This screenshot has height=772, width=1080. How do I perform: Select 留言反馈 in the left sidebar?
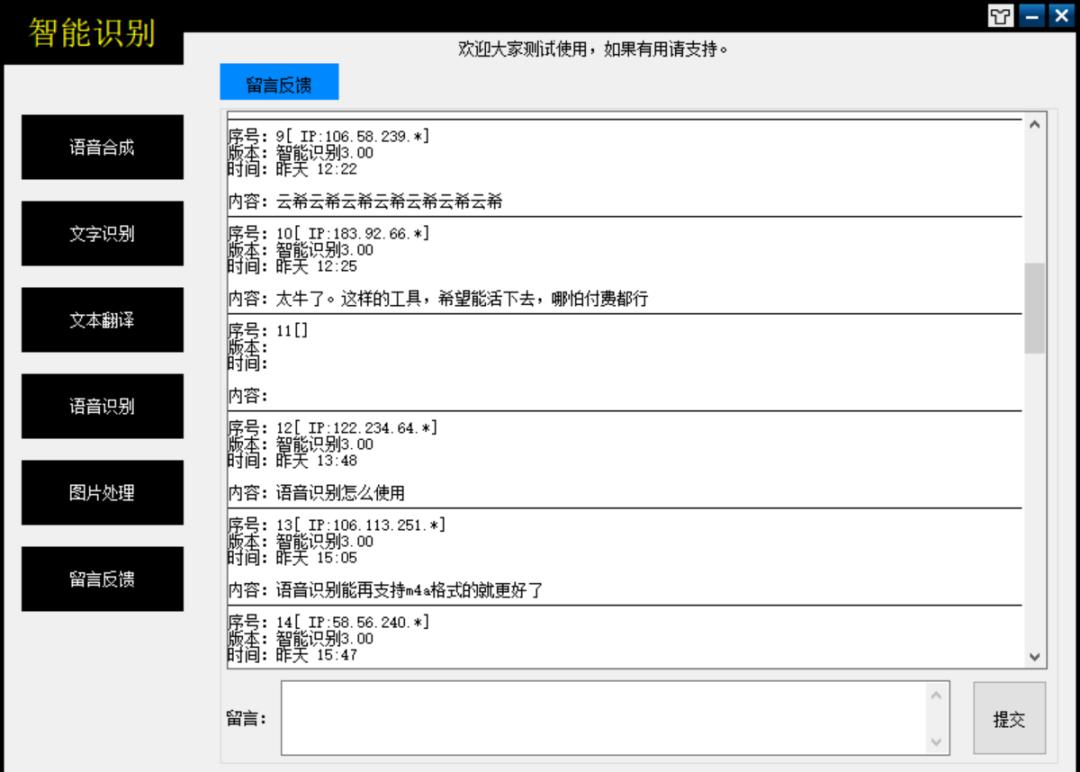102,578
